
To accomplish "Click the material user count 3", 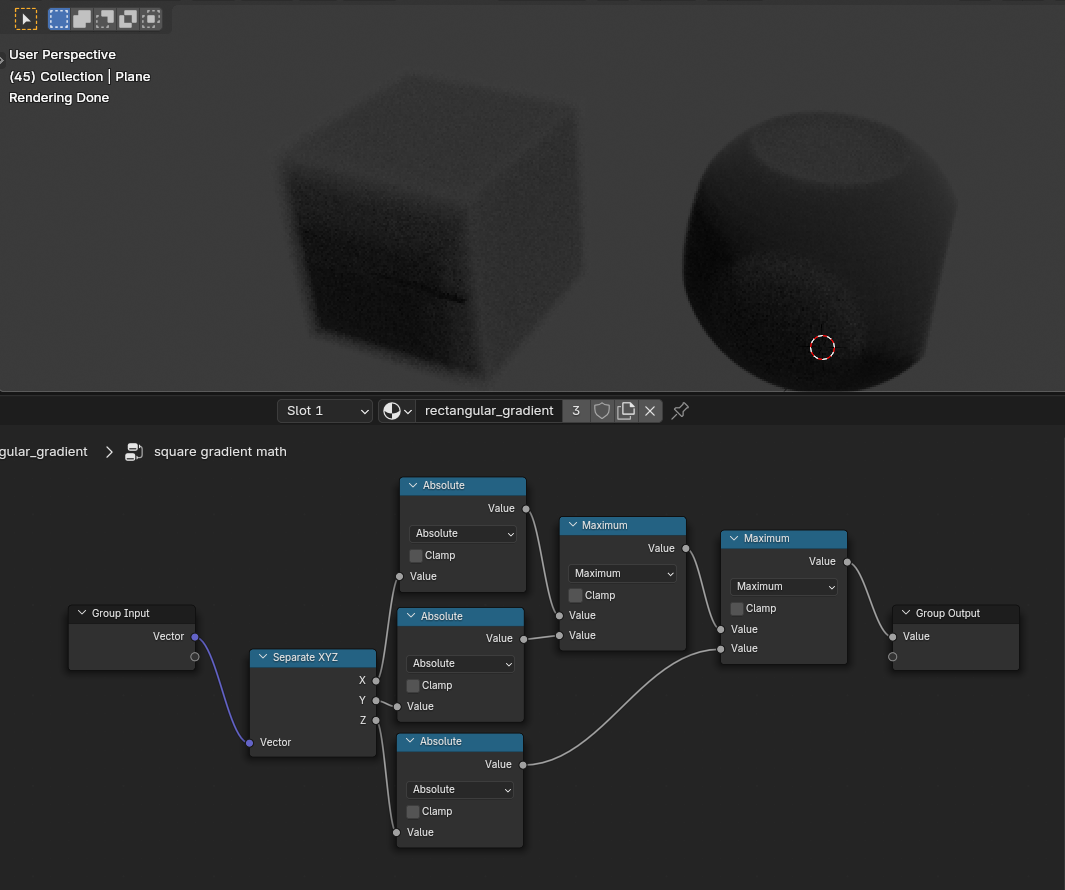I will 576,411.
